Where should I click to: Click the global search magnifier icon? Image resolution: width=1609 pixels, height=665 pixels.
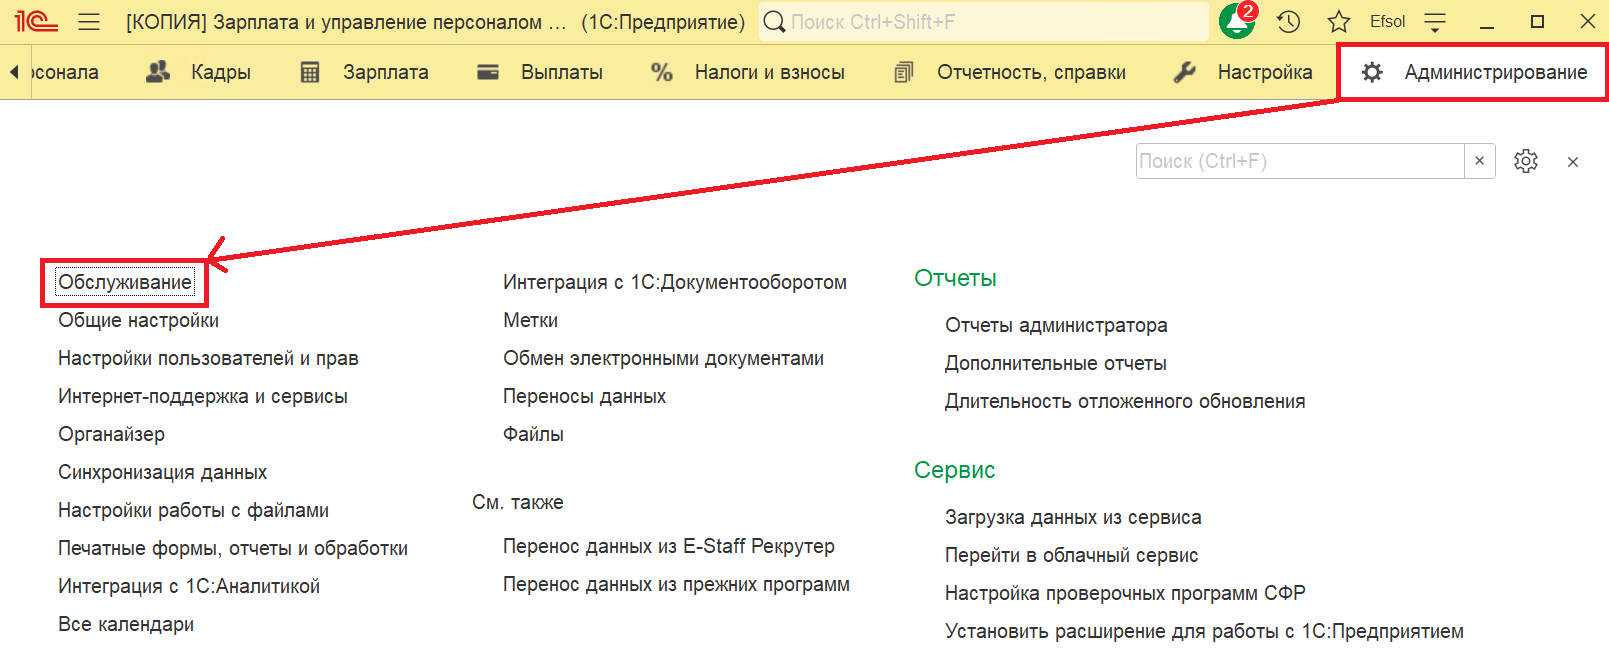pyautogui.click(x=774, y=21)
